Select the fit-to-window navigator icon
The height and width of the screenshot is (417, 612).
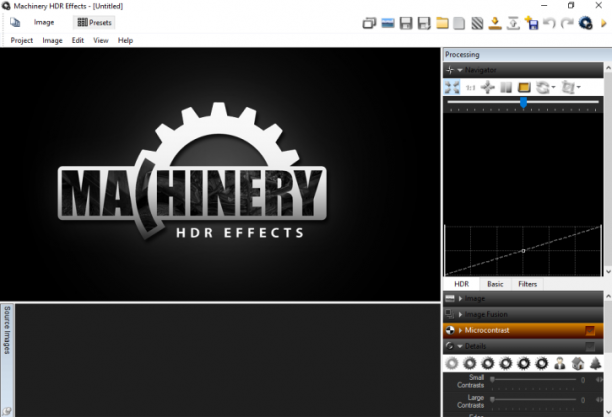click(x=452, y=87)
